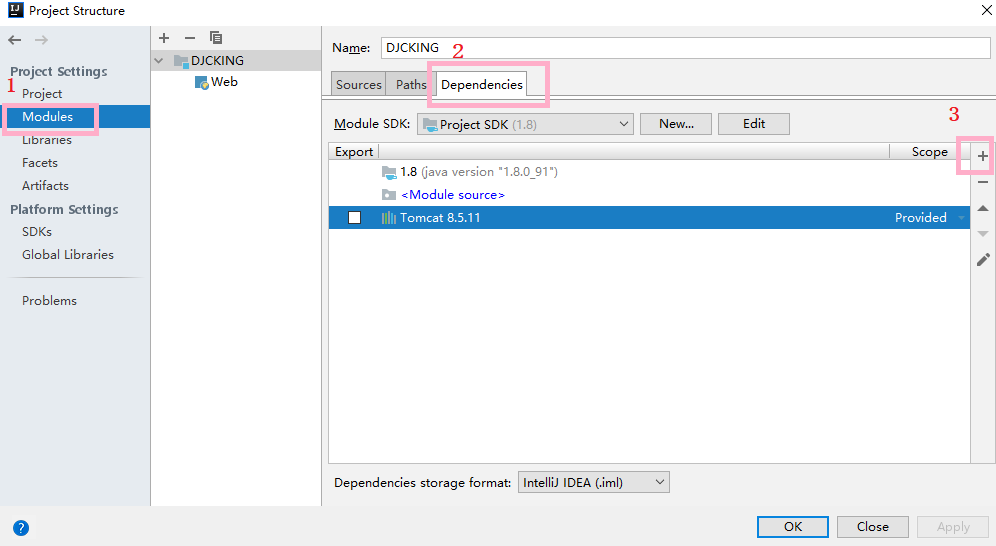This screenshot has width=996, height=546.
Task: Click the IntelliJ logo in title bar
Action: pos(15,10)
